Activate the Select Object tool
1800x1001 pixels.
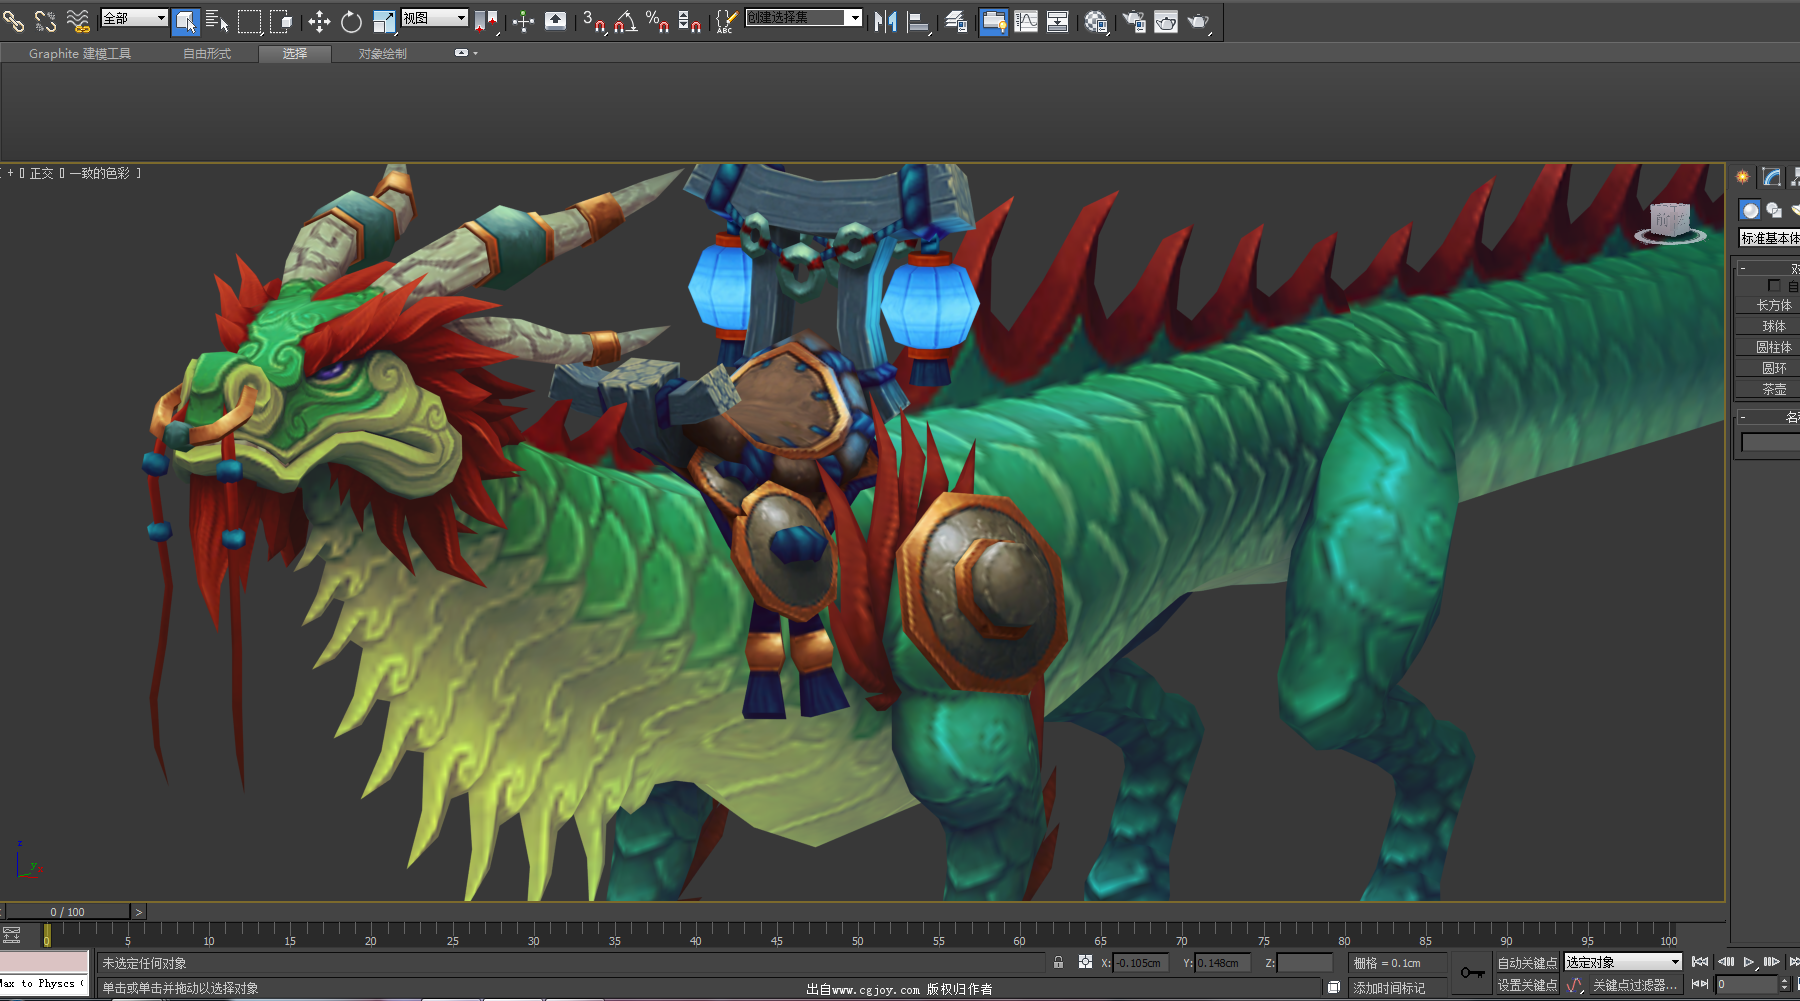[x=186, y=21]
